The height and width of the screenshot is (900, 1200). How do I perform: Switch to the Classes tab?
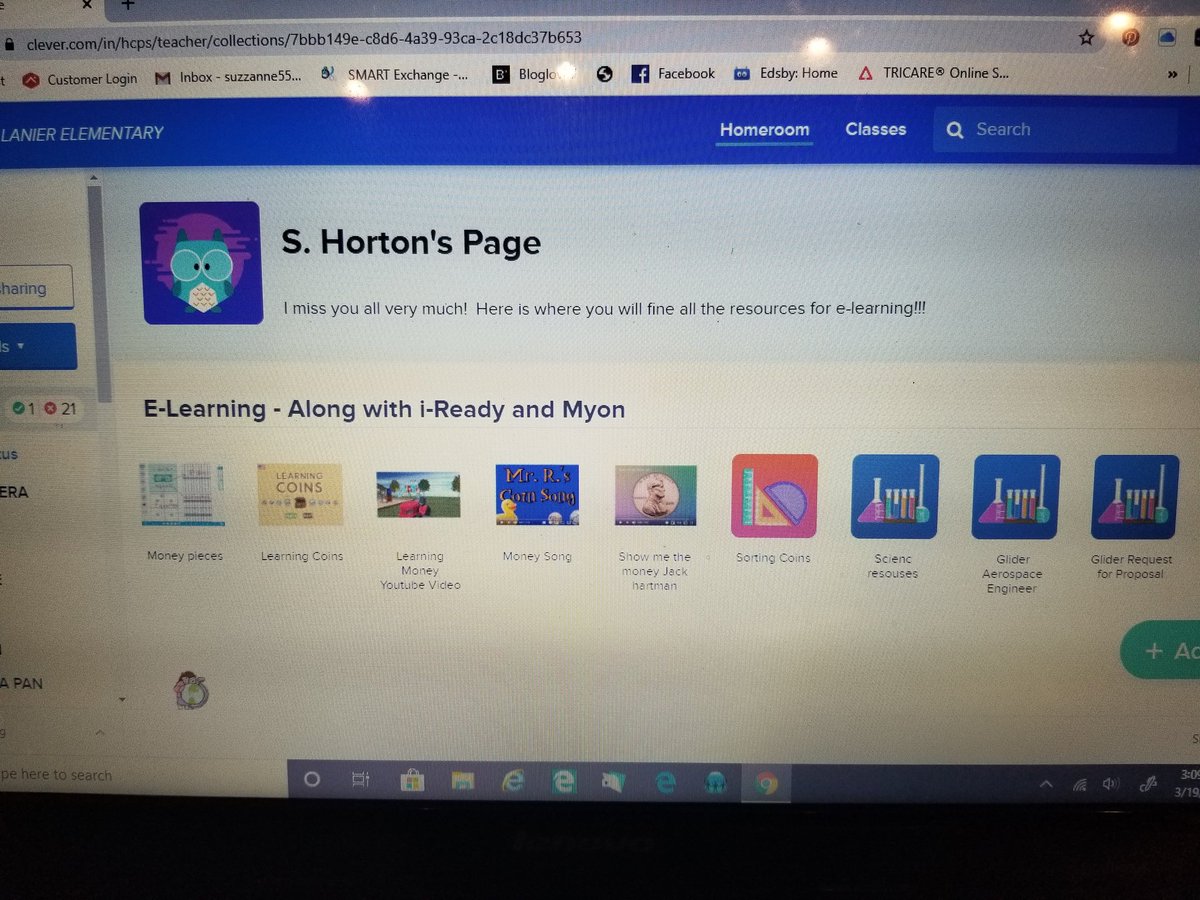coord(875,129)
